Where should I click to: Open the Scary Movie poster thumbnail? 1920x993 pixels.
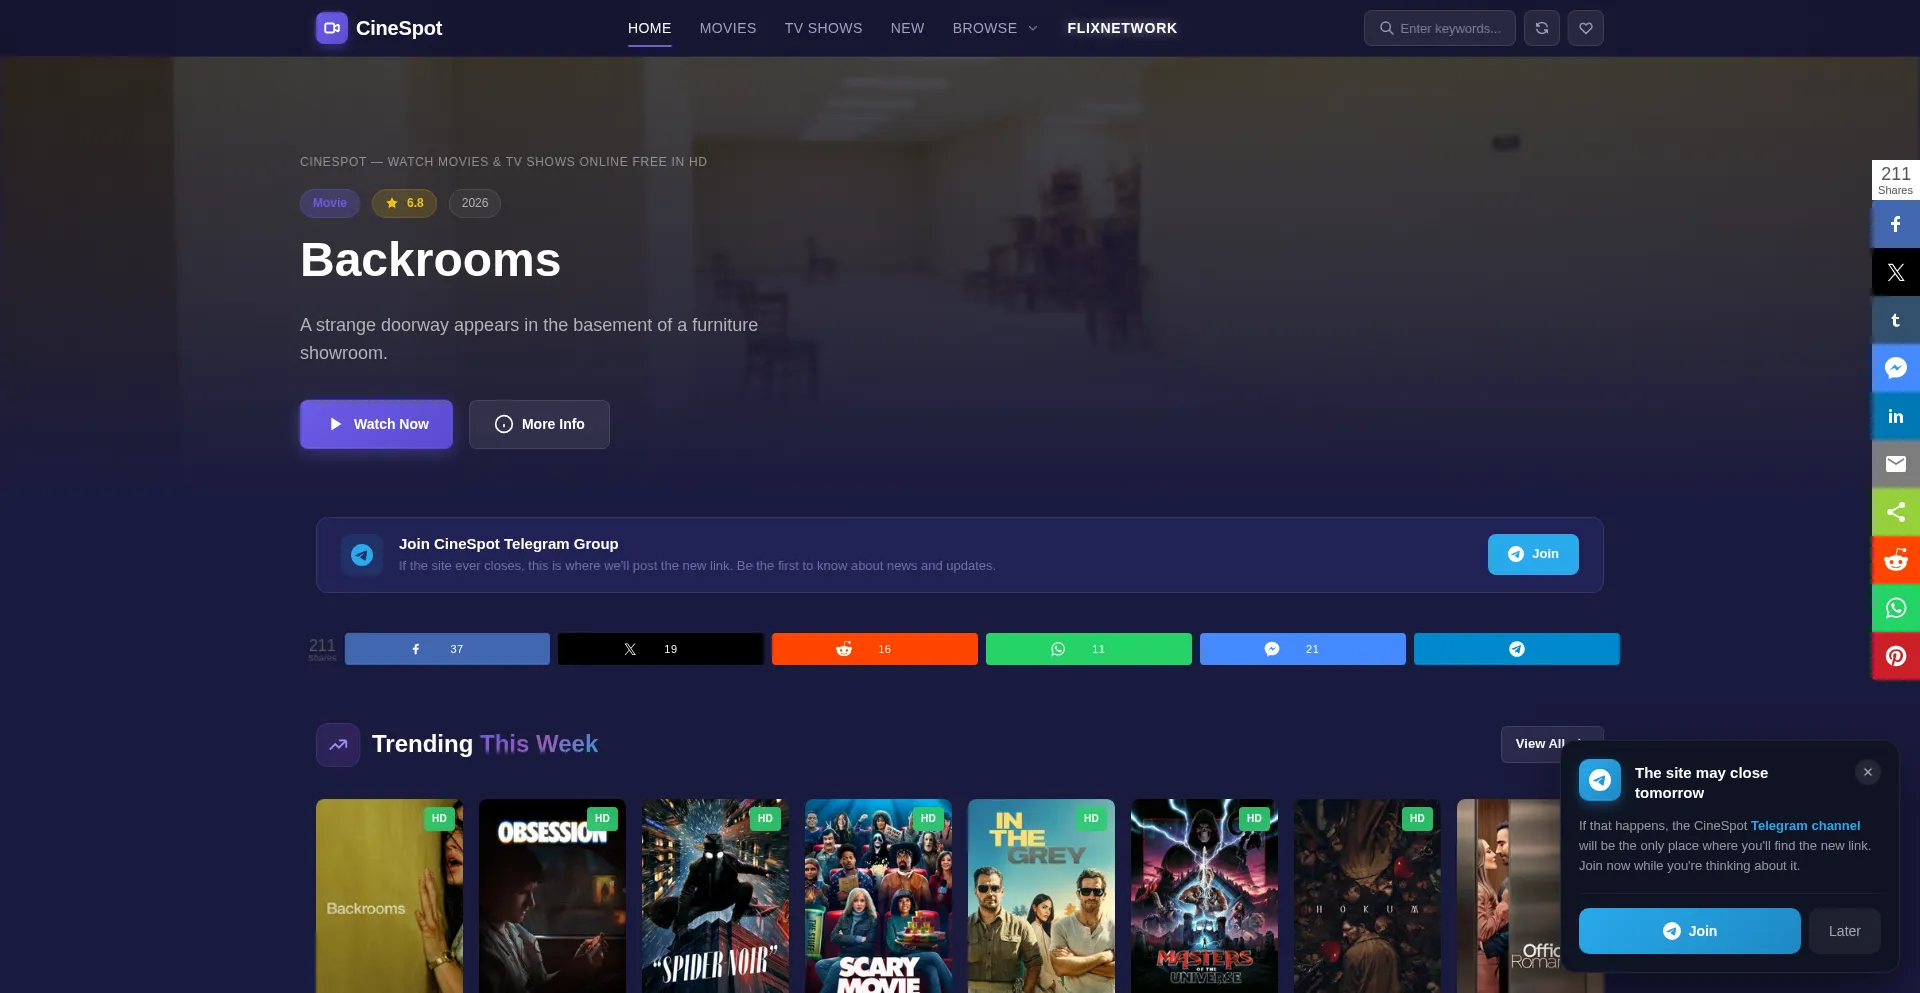(x=878, y=896)
